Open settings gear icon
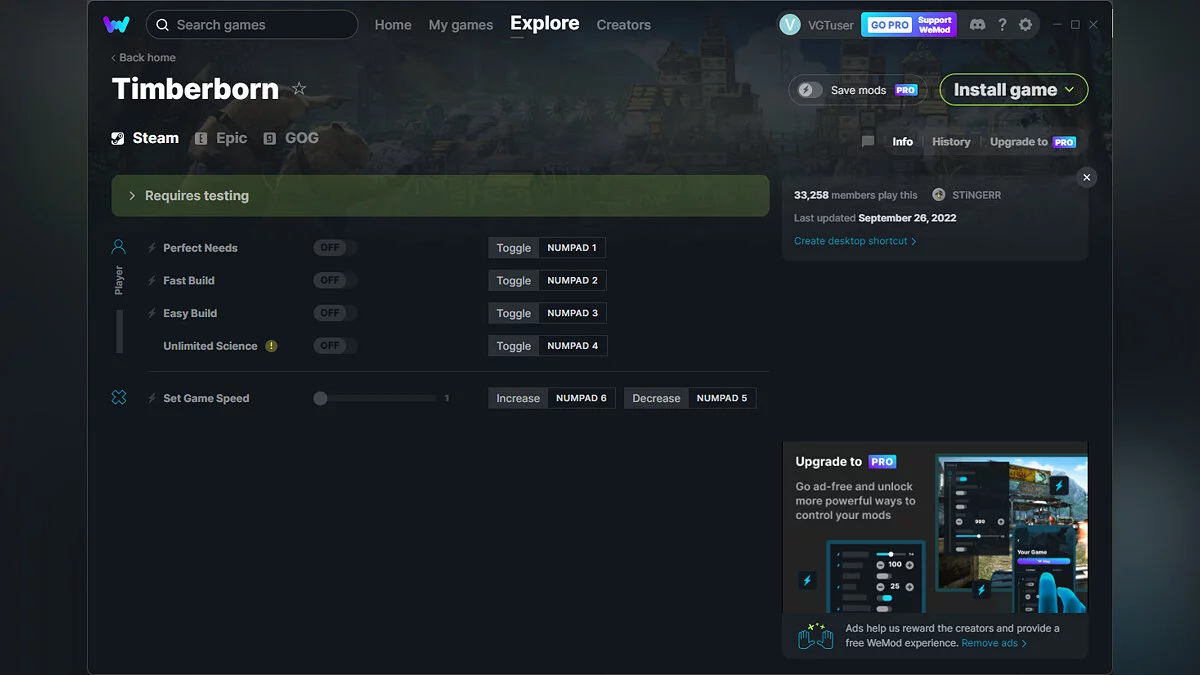This screenshot has height=675, width=1200. pyautogui.click(x=1026, y=25)
